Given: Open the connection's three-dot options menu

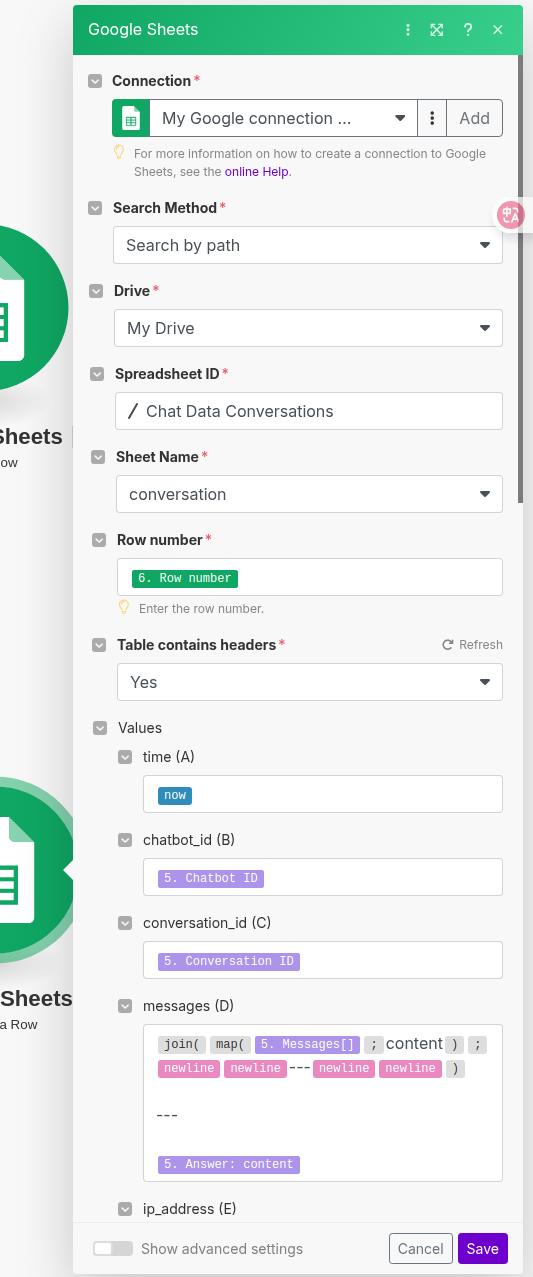Looking at the screenshot, I should coord(432,118).
